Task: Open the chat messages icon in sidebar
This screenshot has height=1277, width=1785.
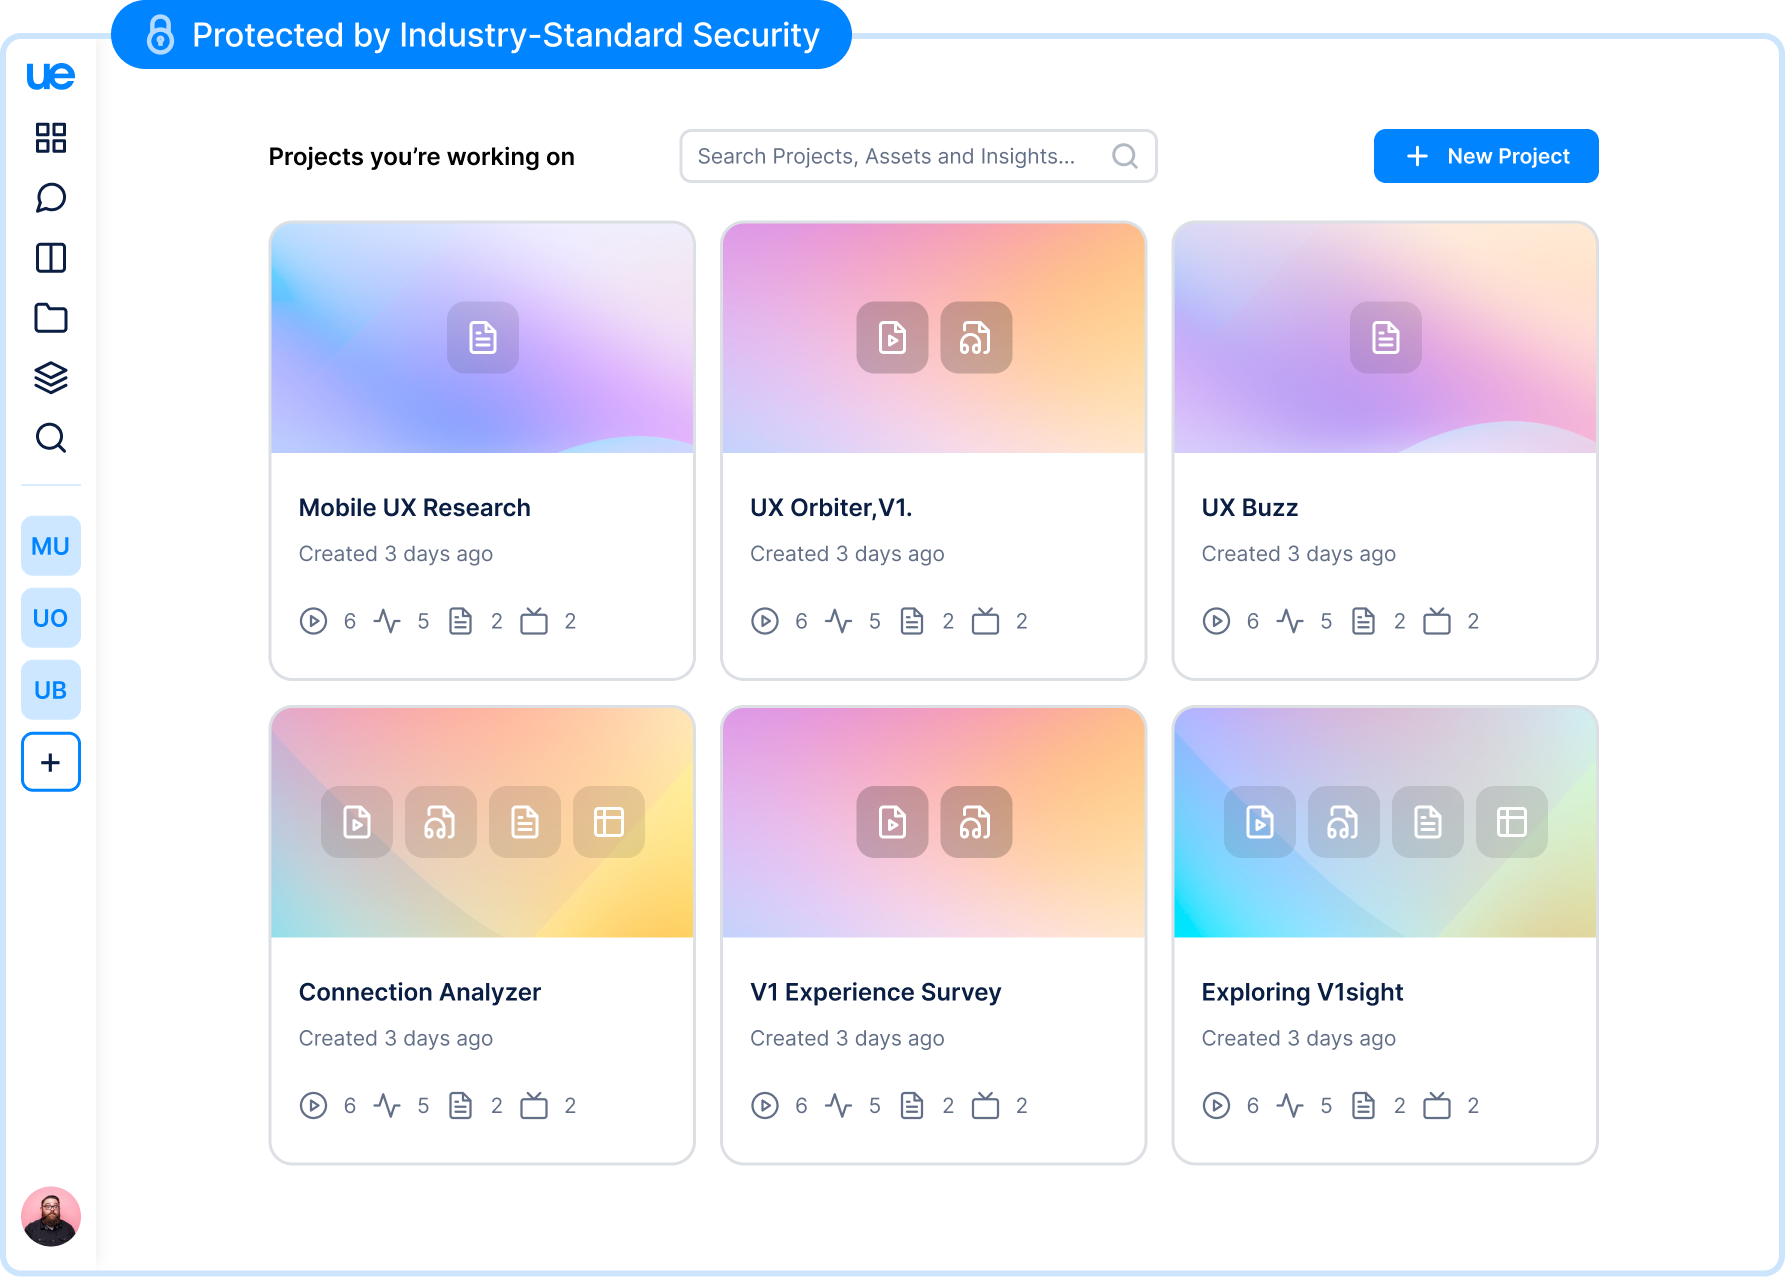Action: [x=51, y=198]
